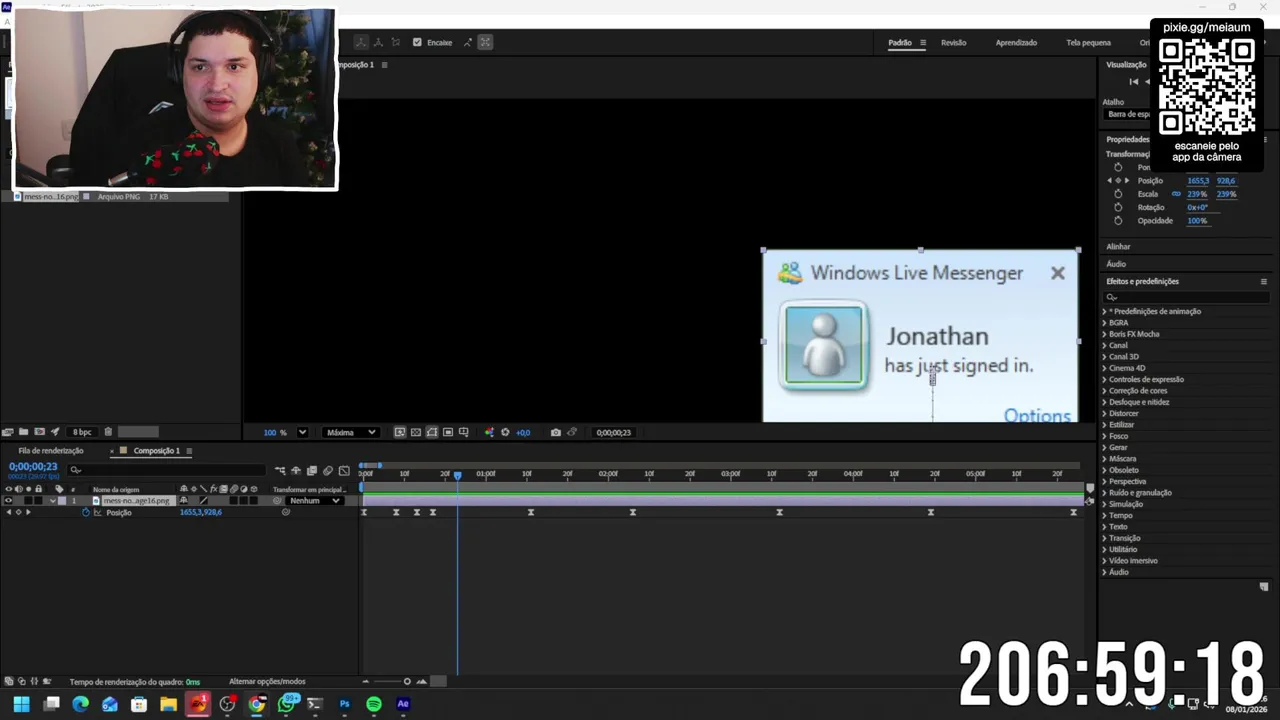Expand the Correção de cores category
Screen dimensions: 1280x720
(1105, 391)
